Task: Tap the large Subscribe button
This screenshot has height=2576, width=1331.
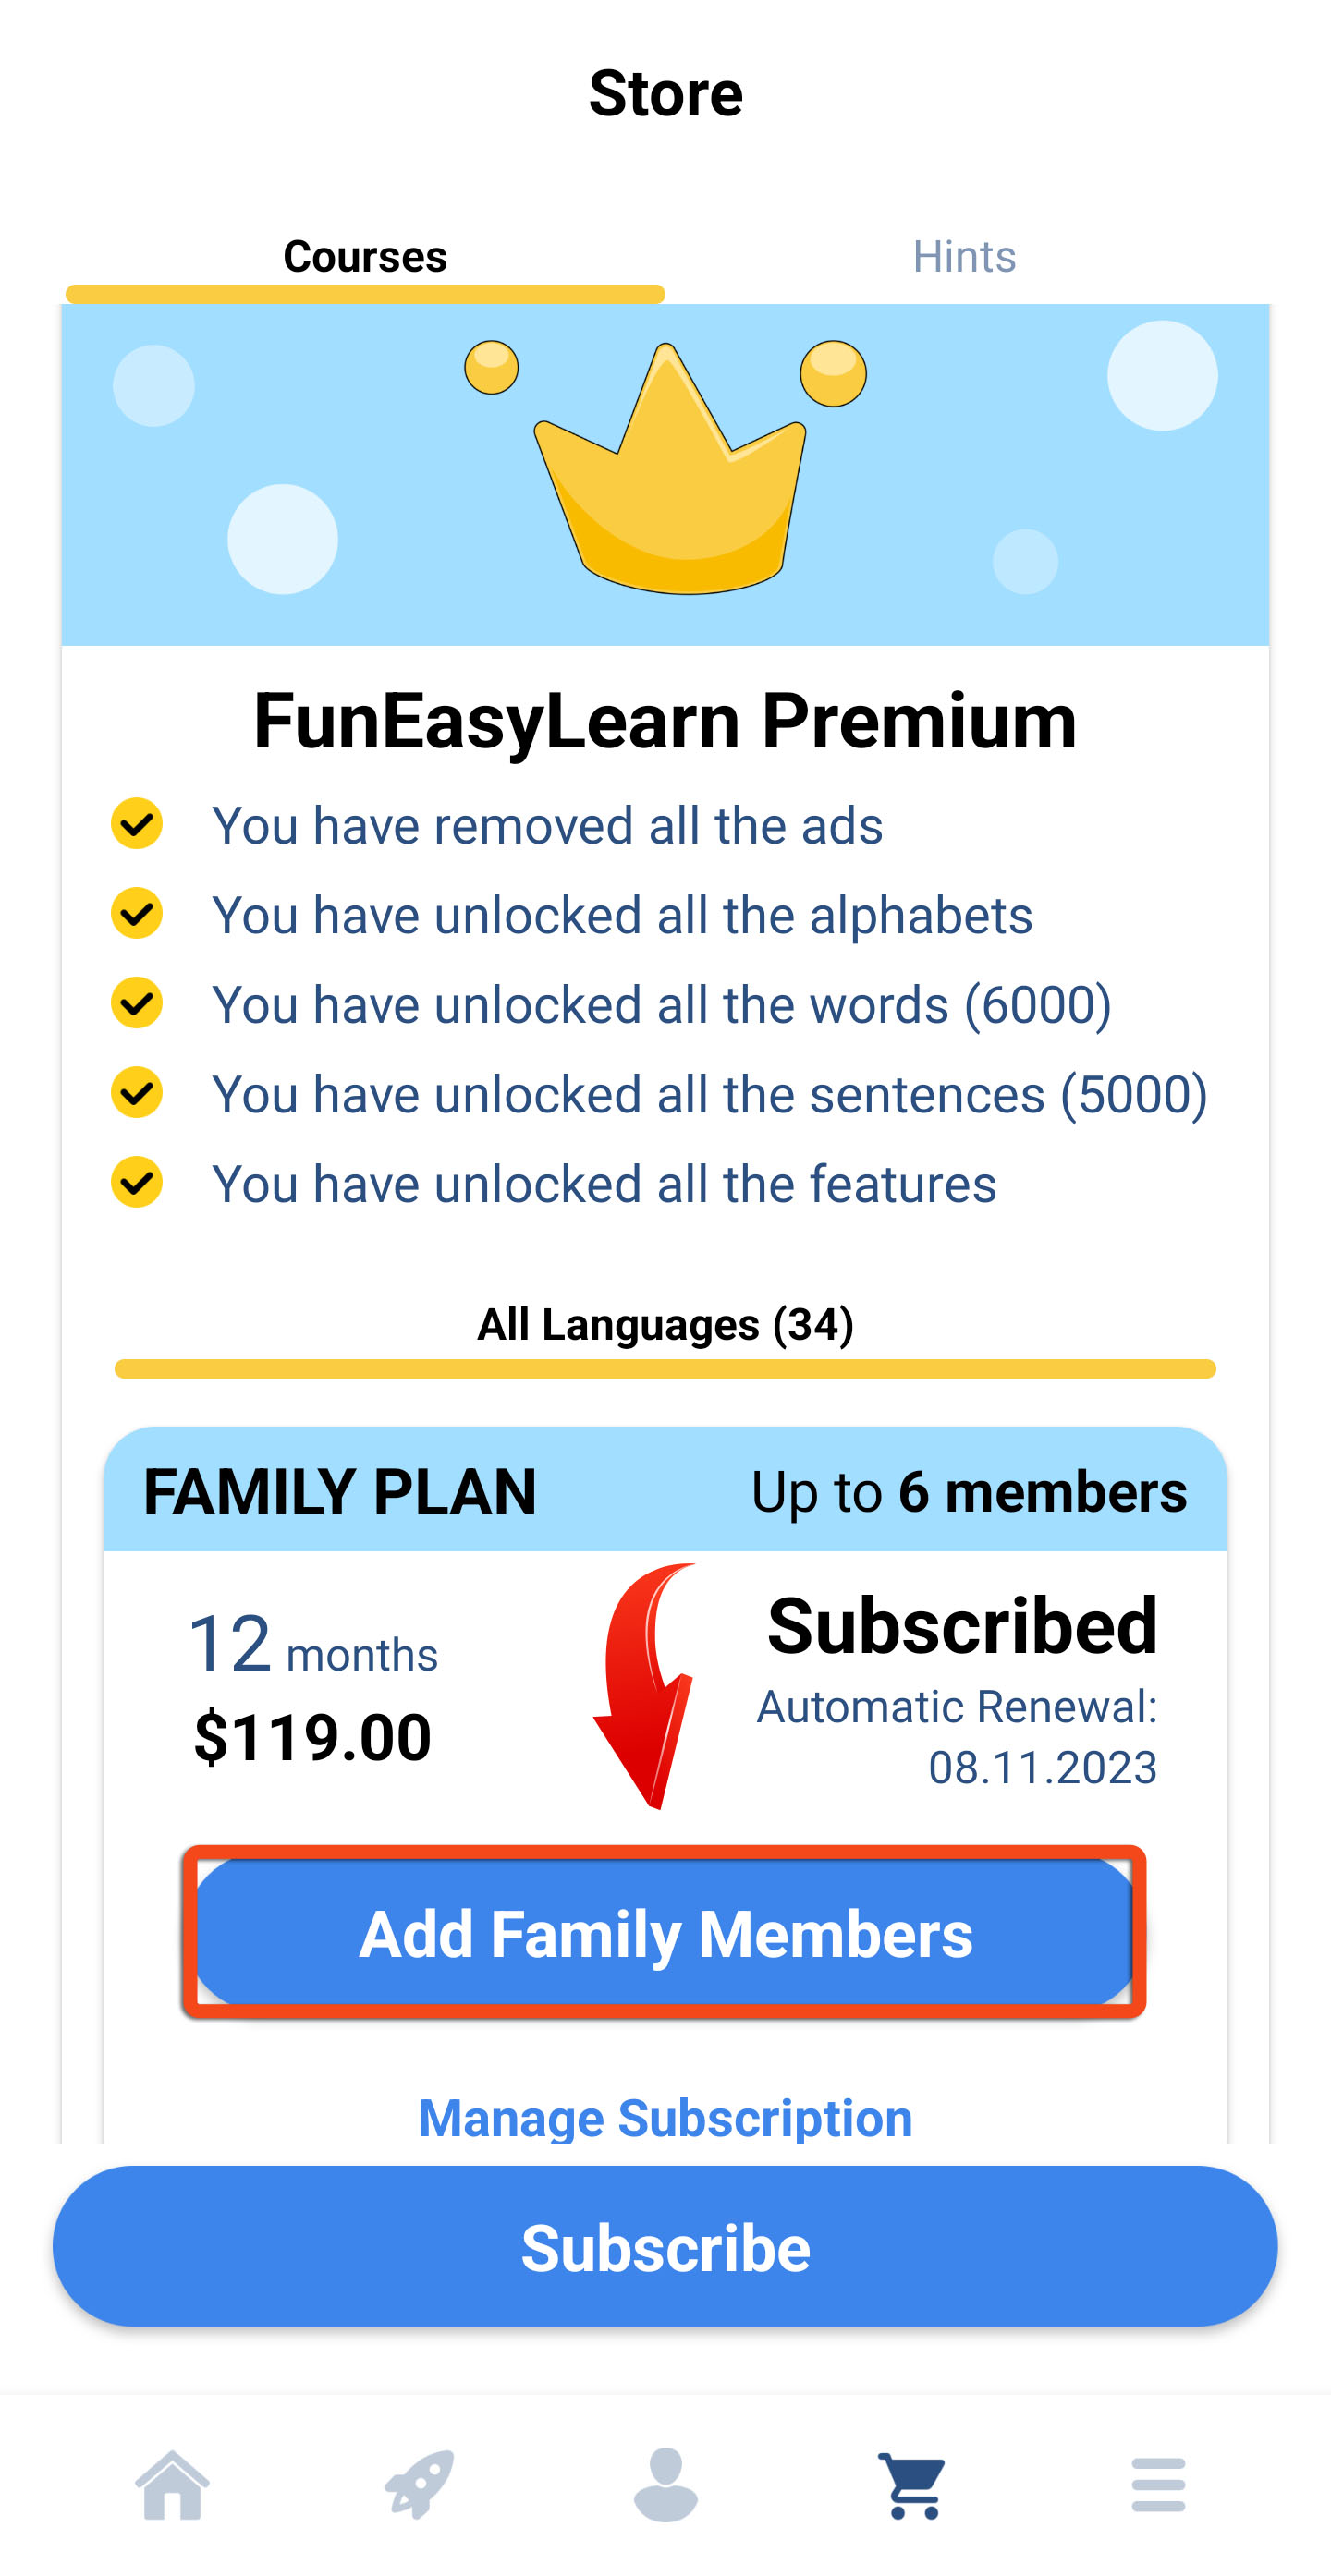Action: point(665,2247)
